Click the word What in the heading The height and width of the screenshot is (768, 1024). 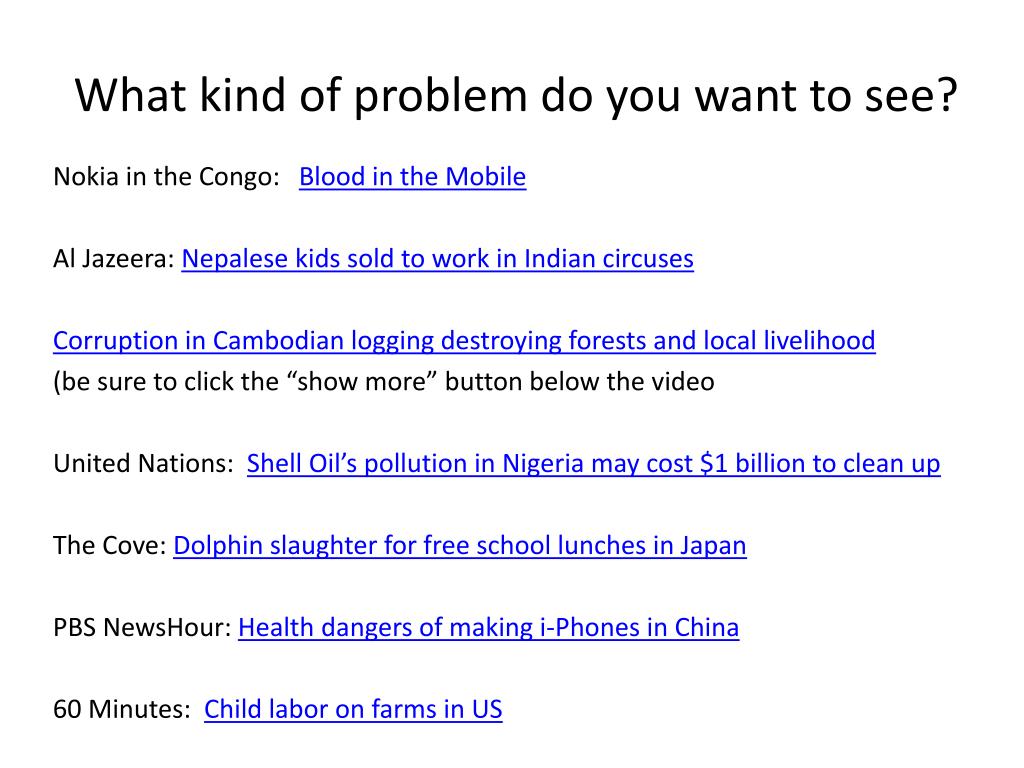(x=131, y=95)
